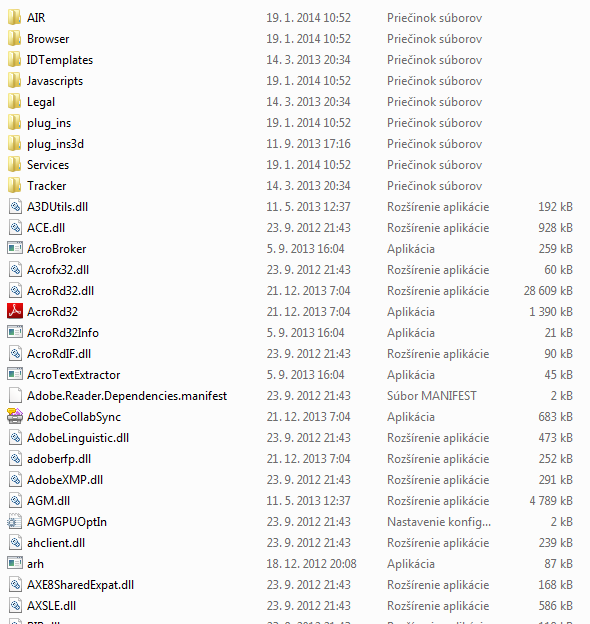Click the arh application icon
The width and height of the screenshot is (590, 624).
(x=15, y=563)
